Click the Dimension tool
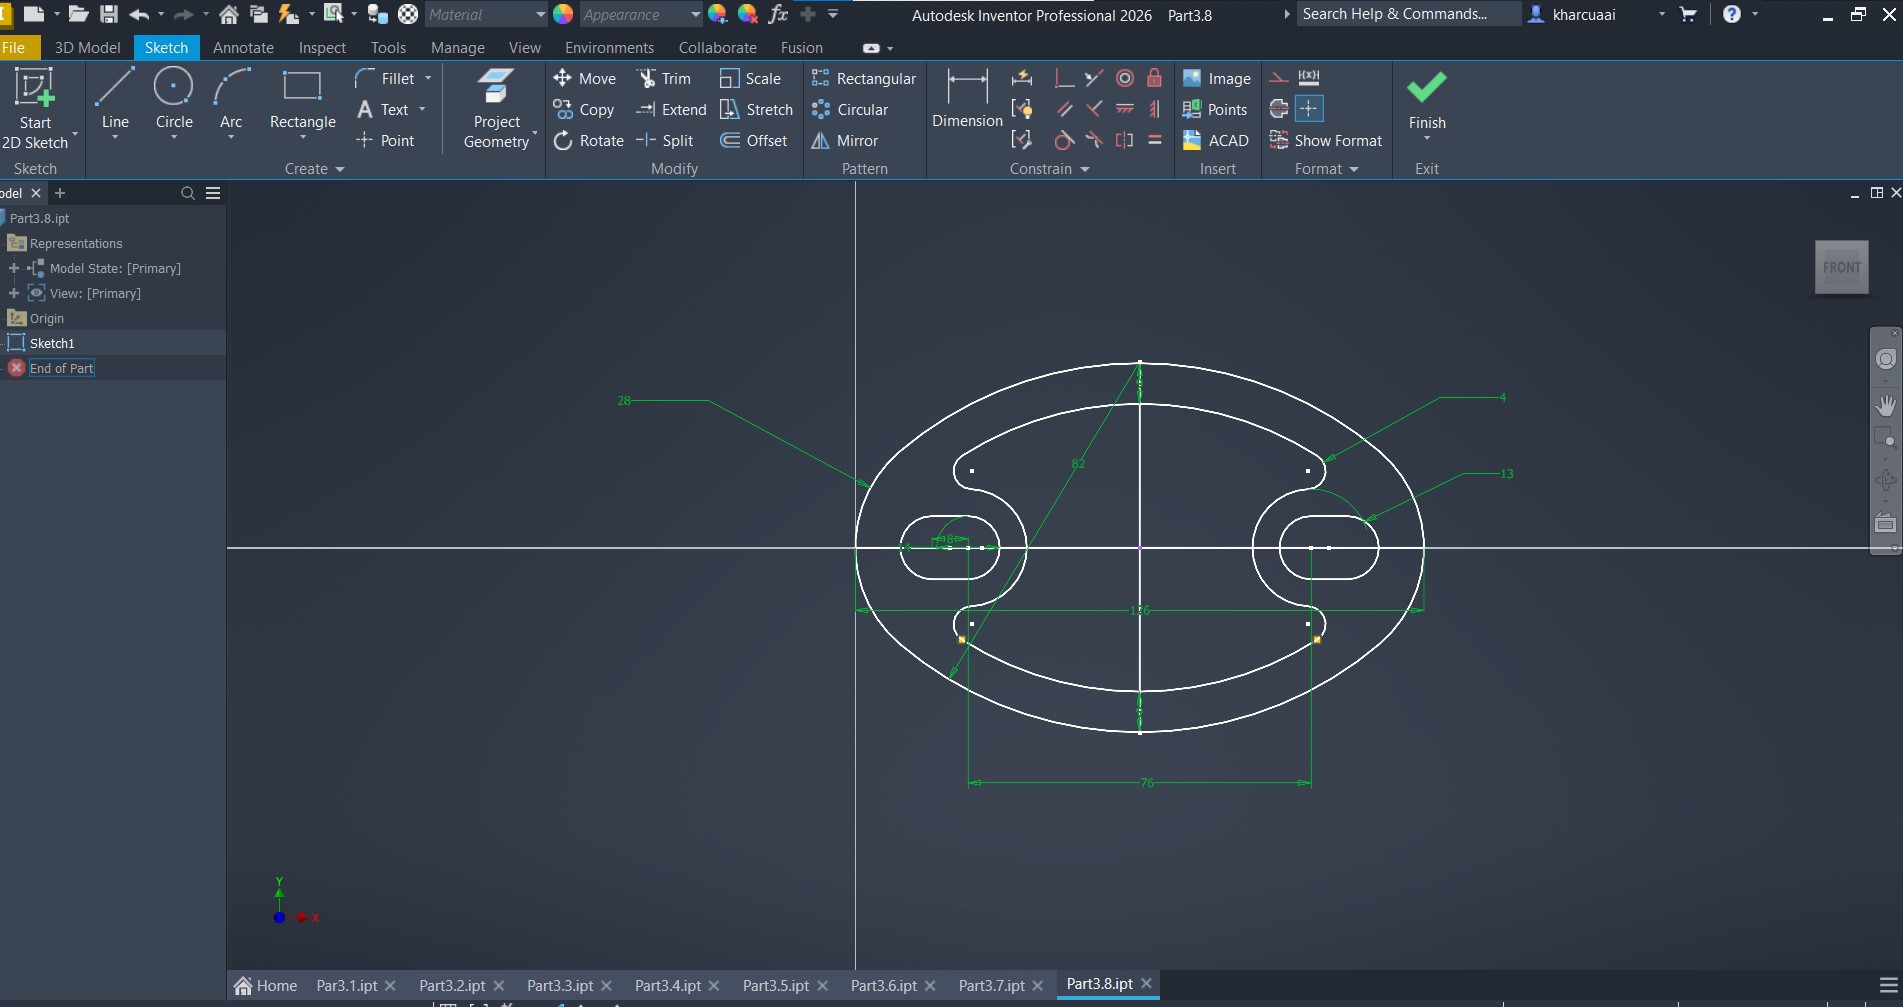This screenshot has height=1007, width=1903. [x=967, y=98]
